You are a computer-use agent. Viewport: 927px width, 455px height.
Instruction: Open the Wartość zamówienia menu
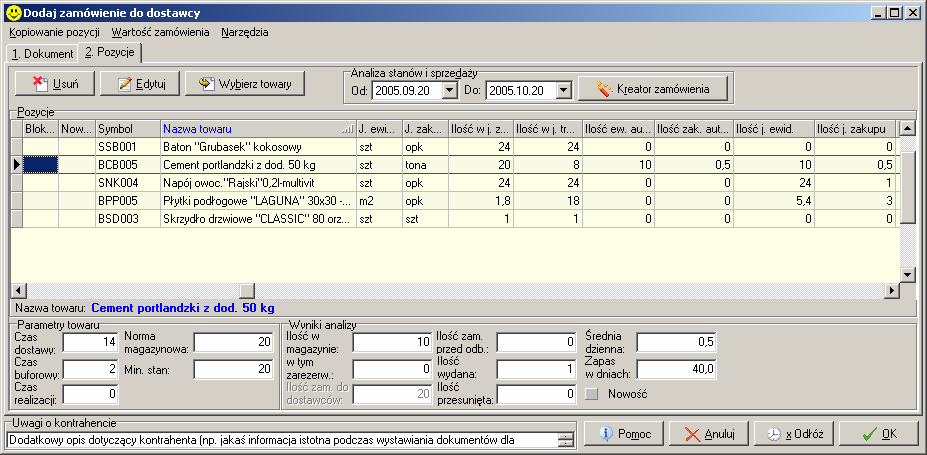tap(161, 32)
